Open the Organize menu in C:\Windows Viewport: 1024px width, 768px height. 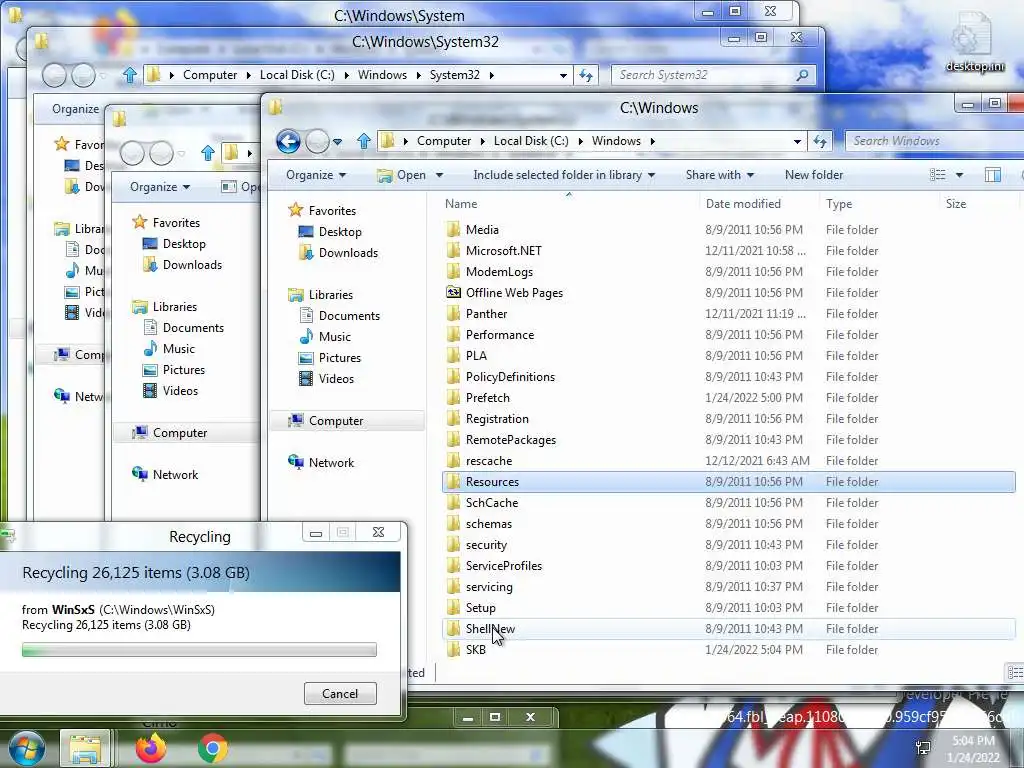point(316,175)
